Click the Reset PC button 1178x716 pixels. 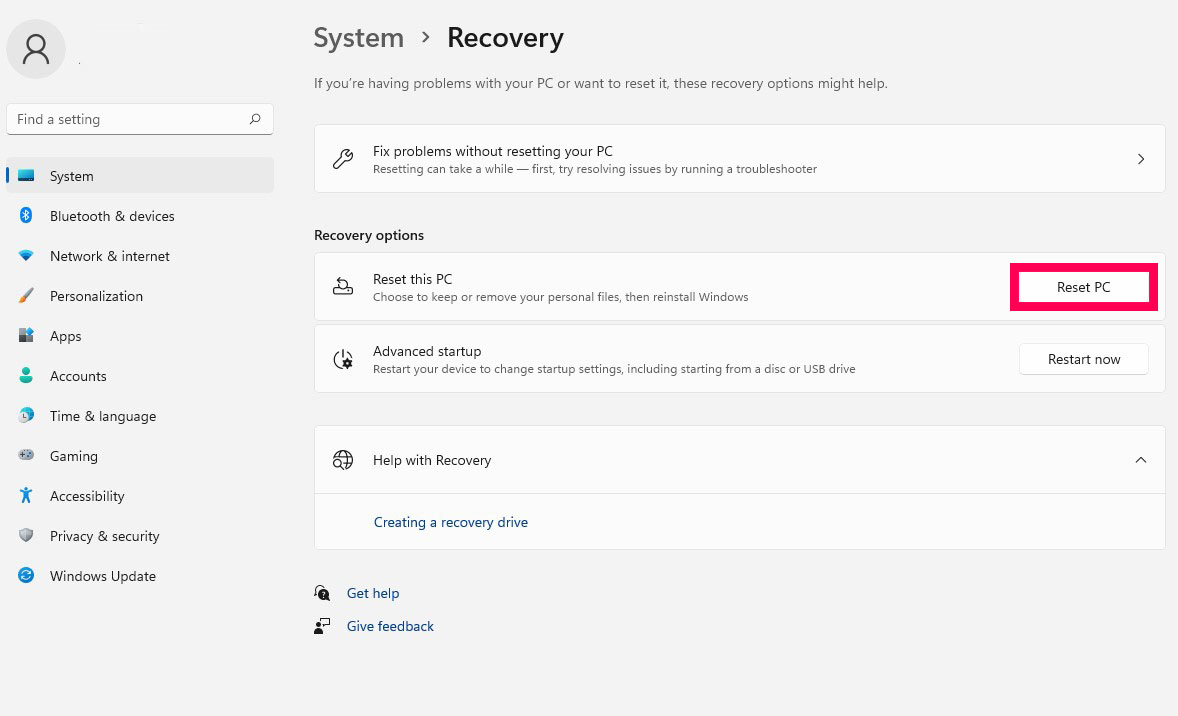tap(1083, 287)
